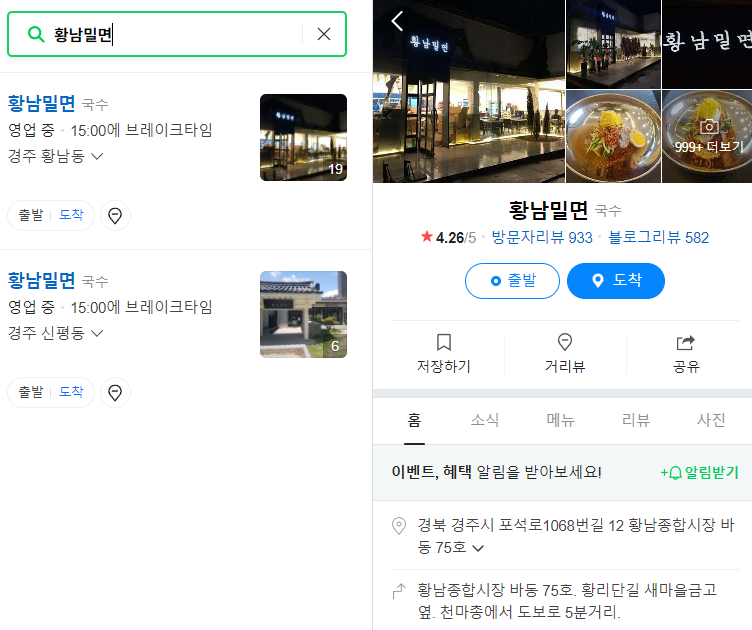Click the green search magnifier icon
The width and height of the screenshot is (752, 630).
pos(36,34)
